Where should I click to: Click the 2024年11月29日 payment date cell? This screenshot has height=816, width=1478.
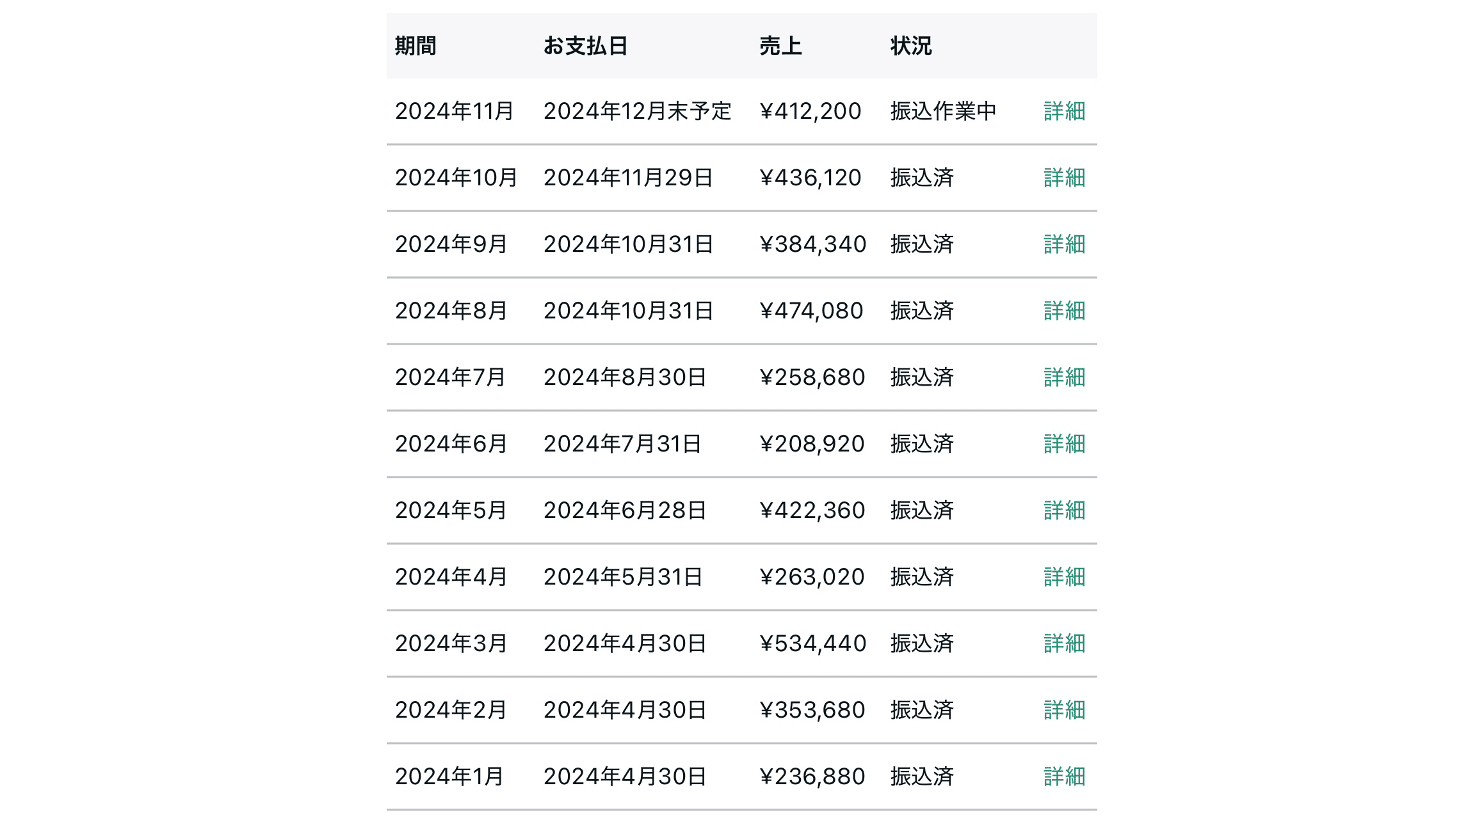[x=629, y=178]
